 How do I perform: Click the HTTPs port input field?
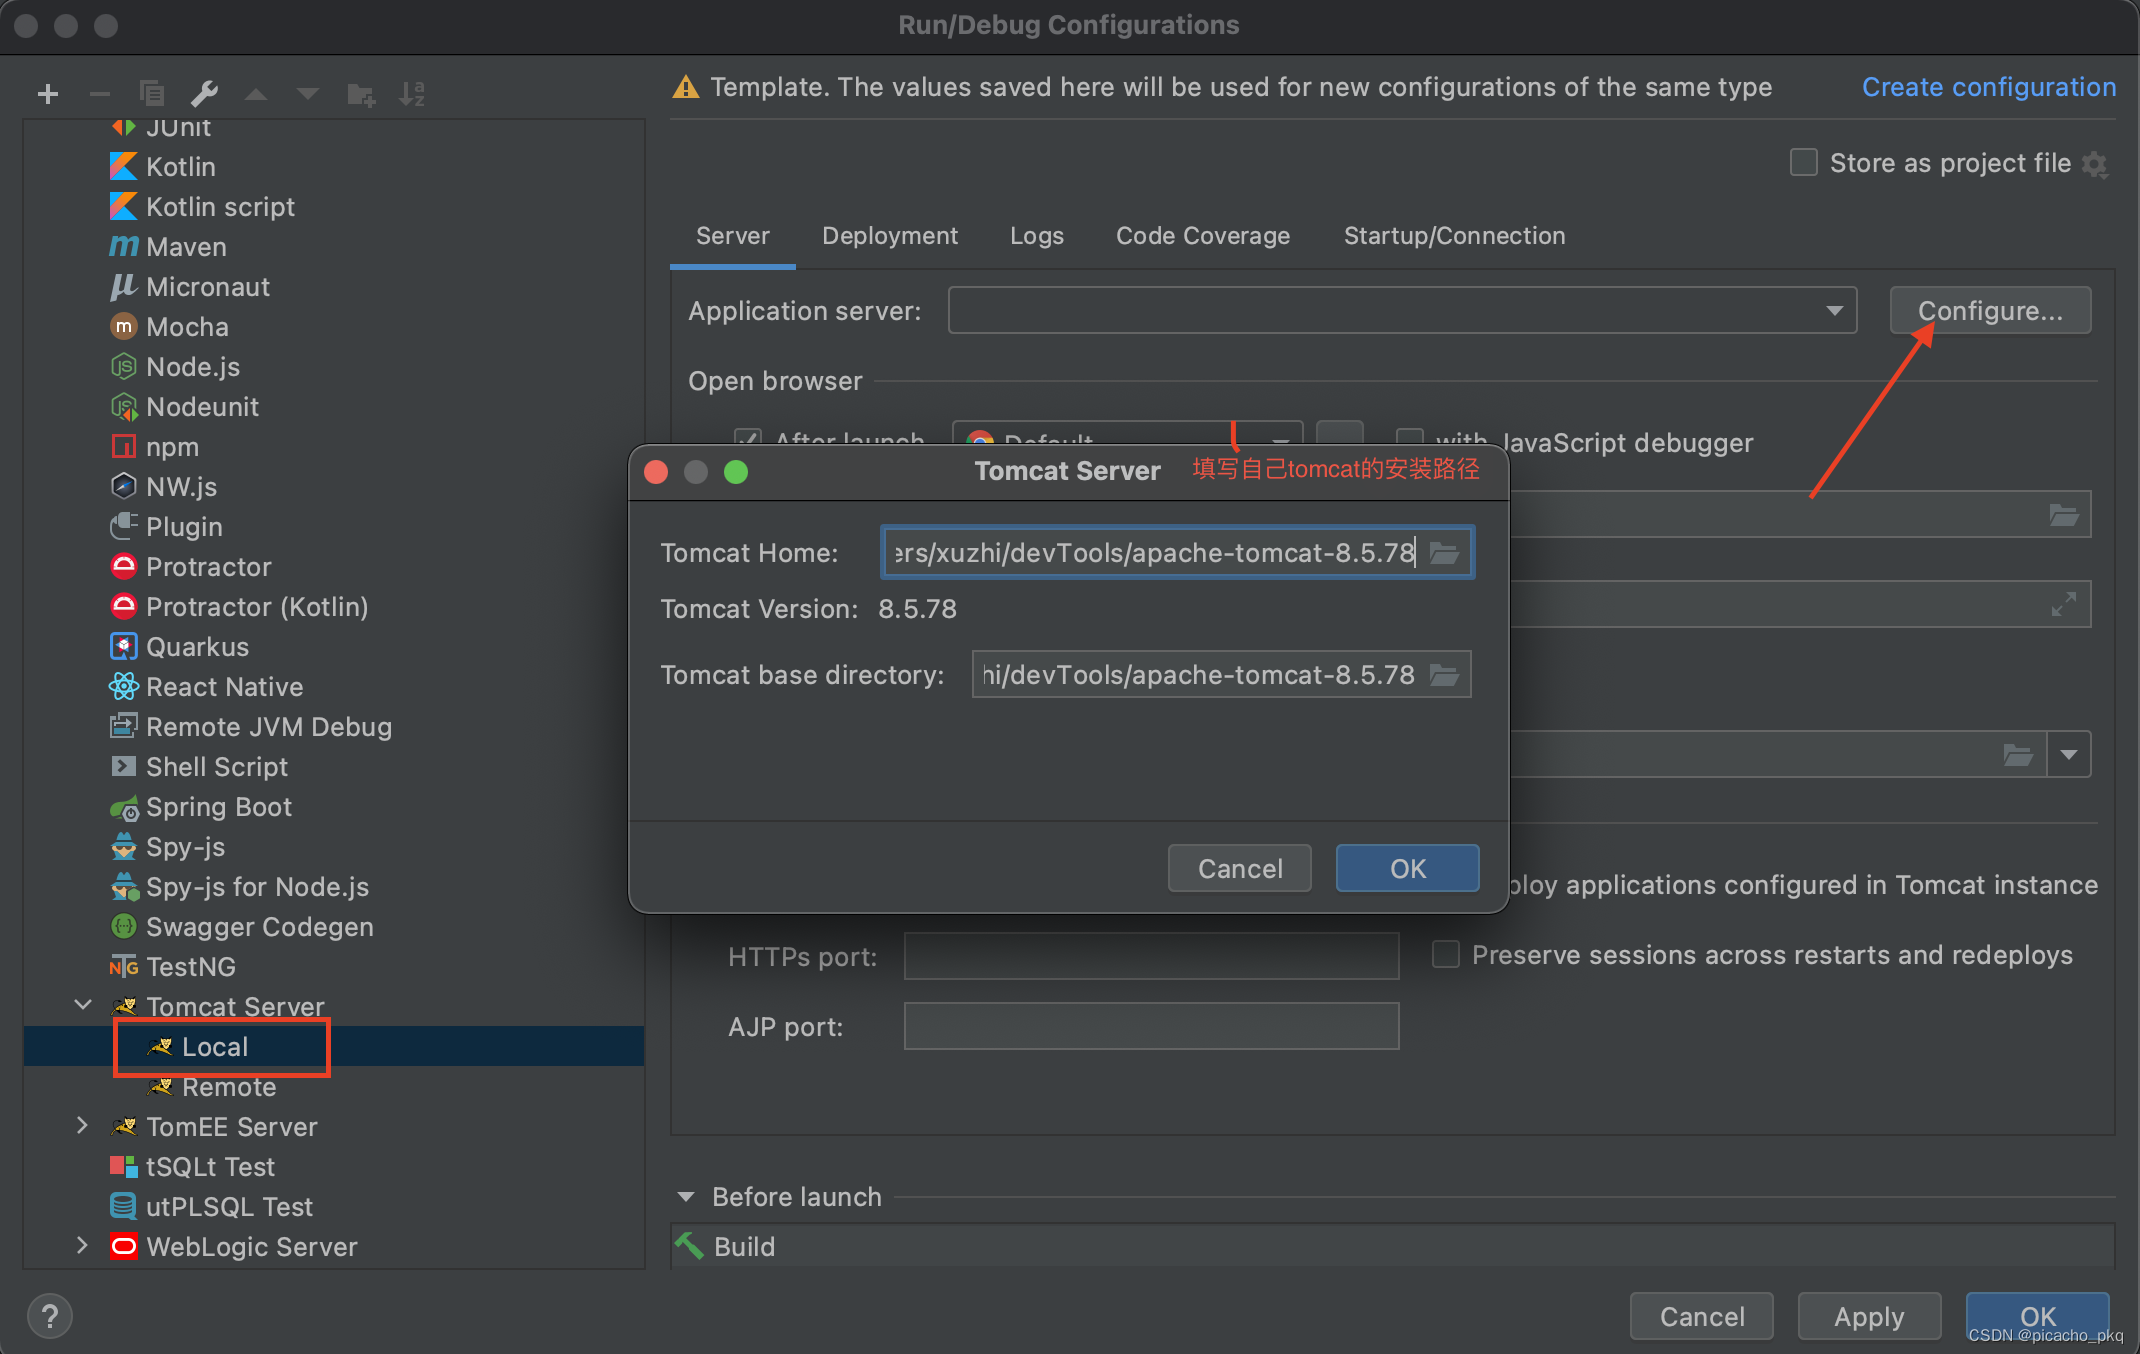(1151, 956)
